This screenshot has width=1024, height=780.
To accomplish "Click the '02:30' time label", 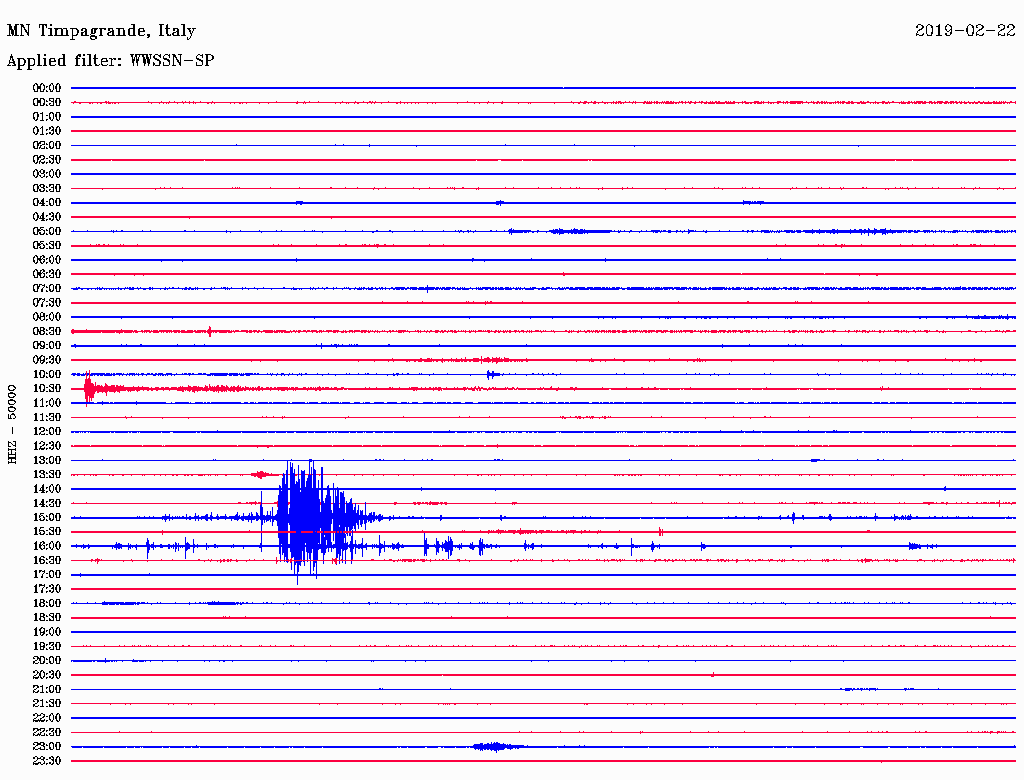I will pyautogui.click(x=46, y=159).
